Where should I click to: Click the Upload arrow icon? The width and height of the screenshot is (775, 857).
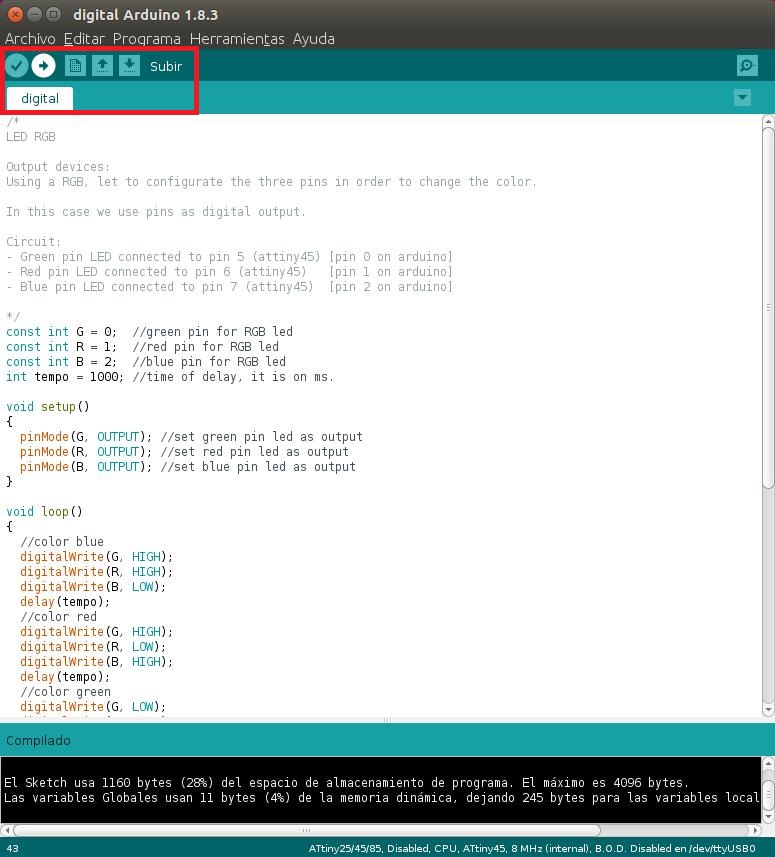click(x=44, y=66)
